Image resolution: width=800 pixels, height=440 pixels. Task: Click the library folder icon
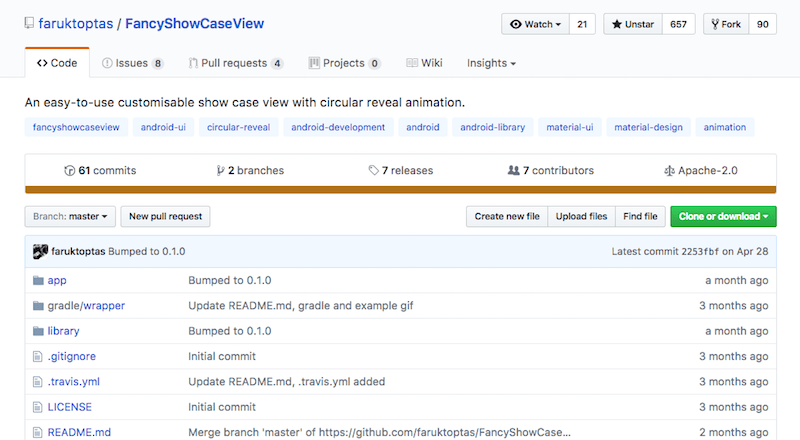tap(38, 331)
